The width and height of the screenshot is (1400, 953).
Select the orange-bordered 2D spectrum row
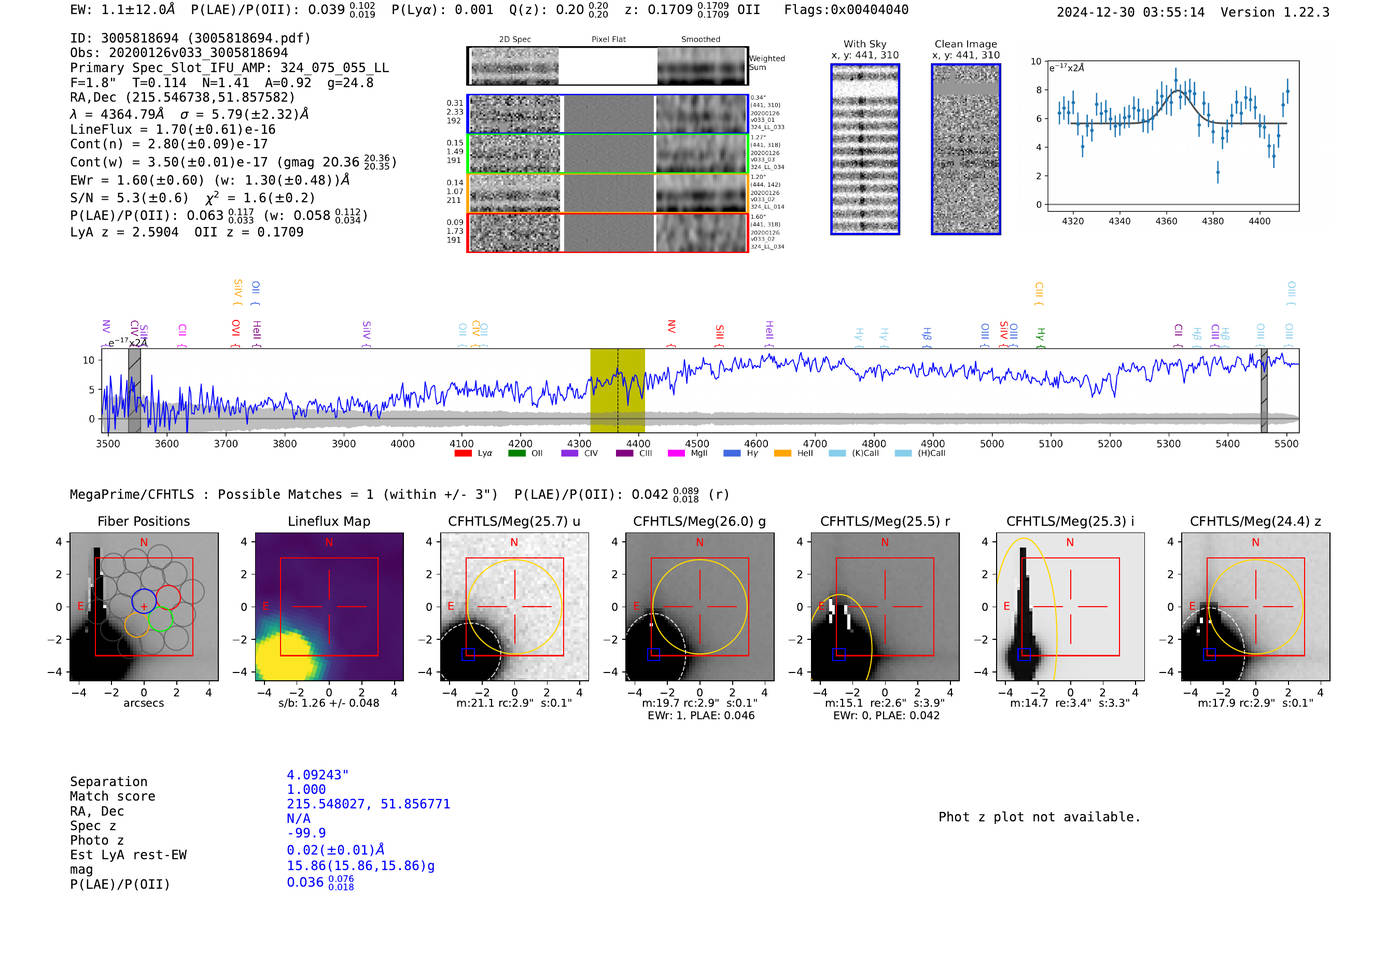tap(608, 193)
